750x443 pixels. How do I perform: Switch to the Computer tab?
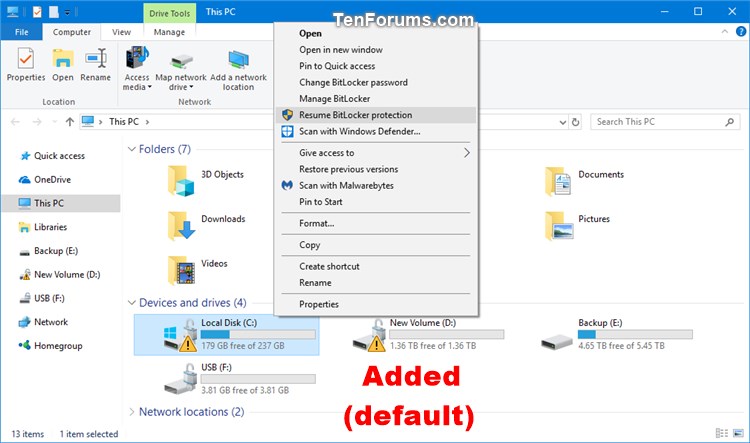[x=72, y=32]
